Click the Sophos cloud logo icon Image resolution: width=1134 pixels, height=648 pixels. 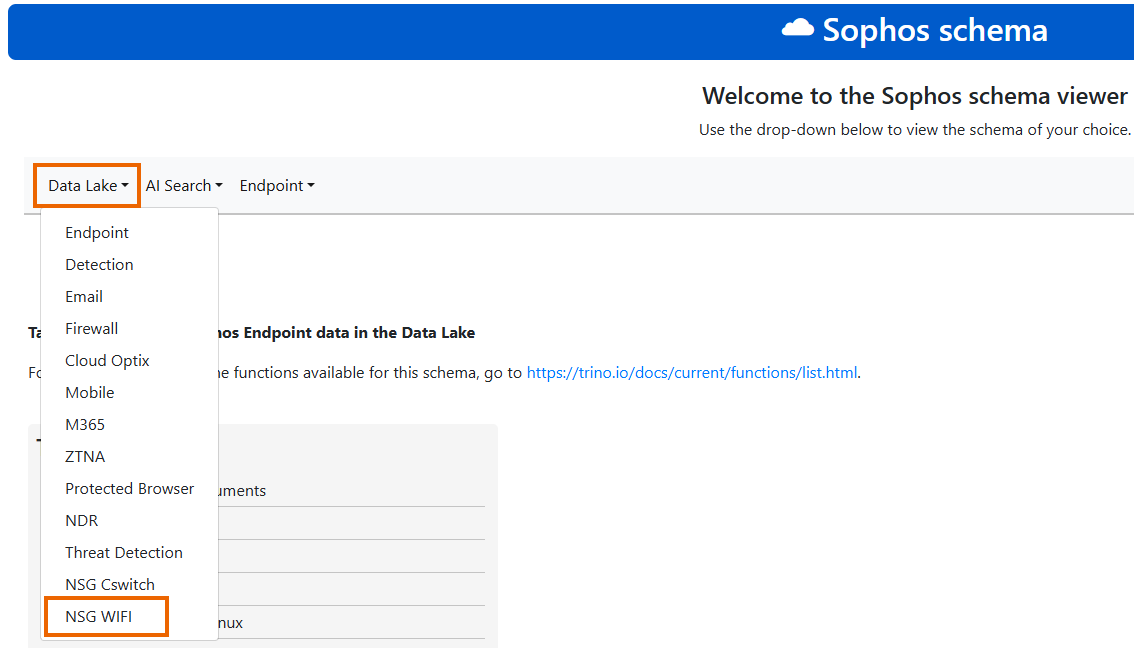(798, 29)
